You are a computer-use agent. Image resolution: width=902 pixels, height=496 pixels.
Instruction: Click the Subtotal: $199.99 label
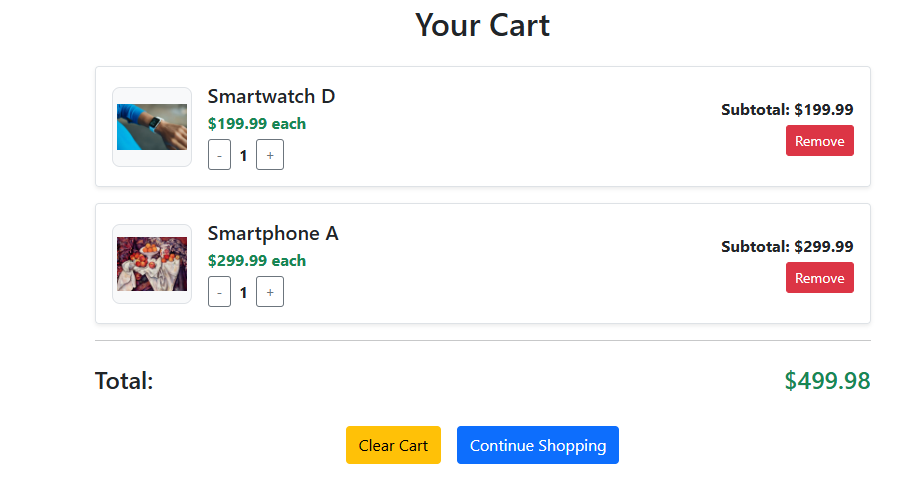pos(787,110)
